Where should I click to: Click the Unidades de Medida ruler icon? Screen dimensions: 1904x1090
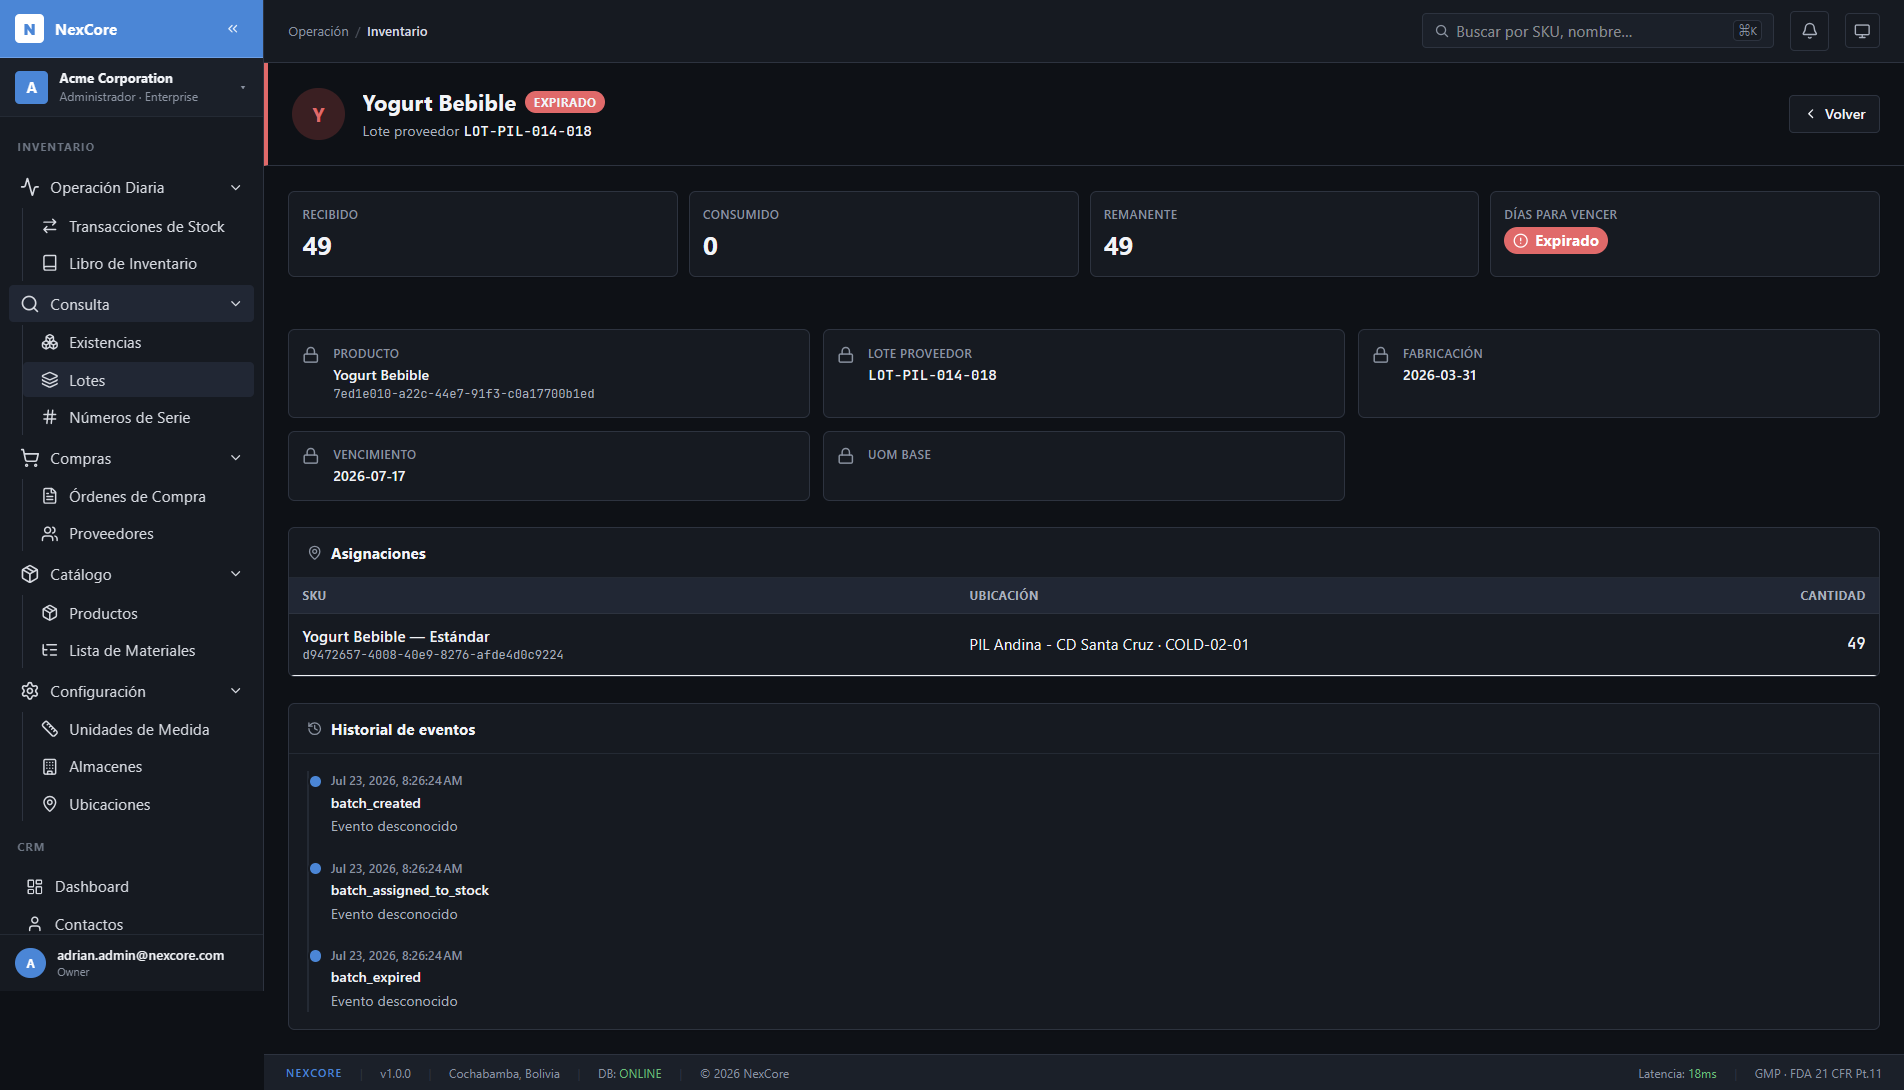coord(50,730)
